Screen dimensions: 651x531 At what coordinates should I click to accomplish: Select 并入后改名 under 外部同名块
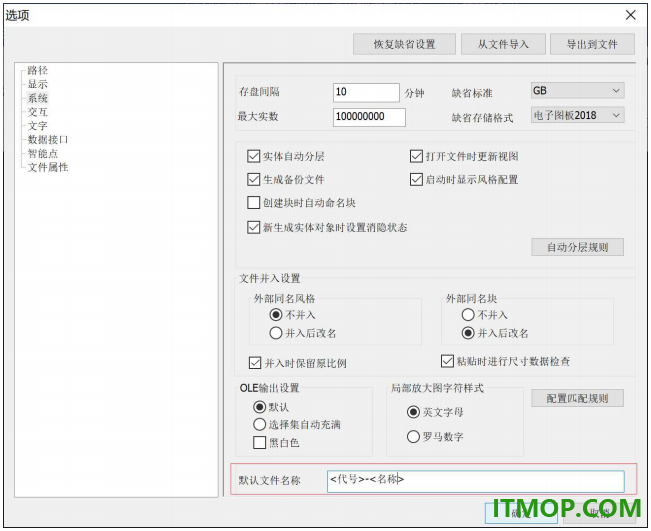point(468,333)
